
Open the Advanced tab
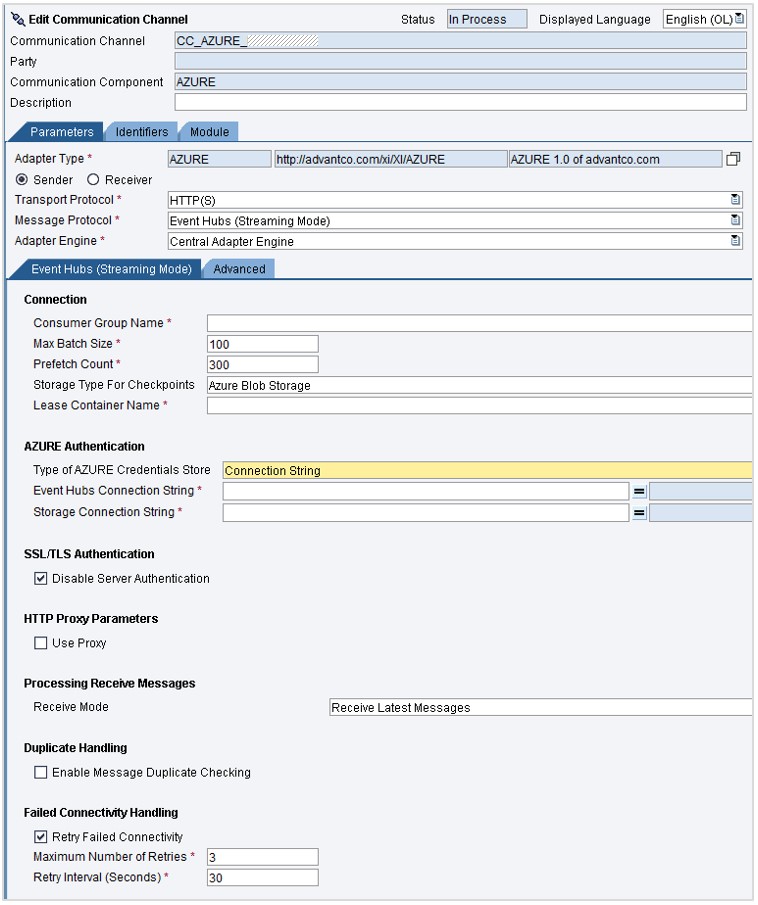tap(239, 269)
